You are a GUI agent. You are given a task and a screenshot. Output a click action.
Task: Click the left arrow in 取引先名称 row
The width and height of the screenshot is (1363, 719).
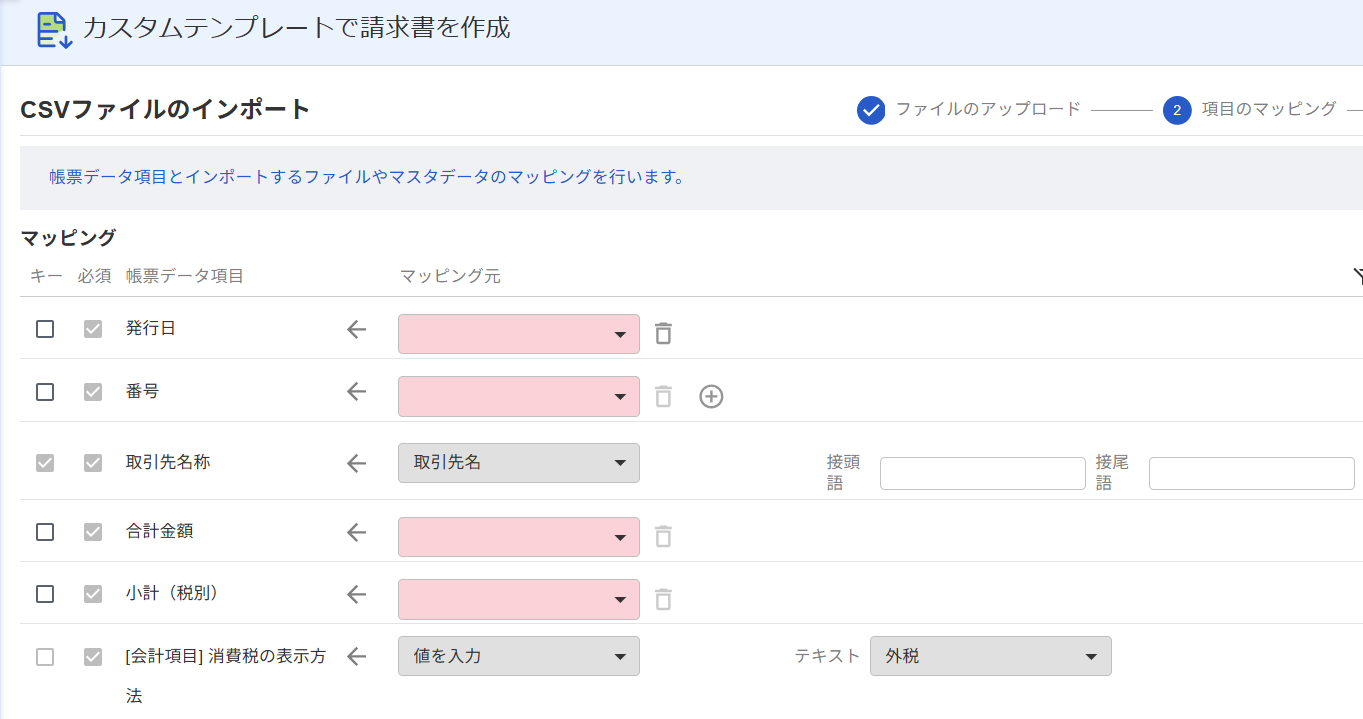pyautogui.click(x=357, y=463)
